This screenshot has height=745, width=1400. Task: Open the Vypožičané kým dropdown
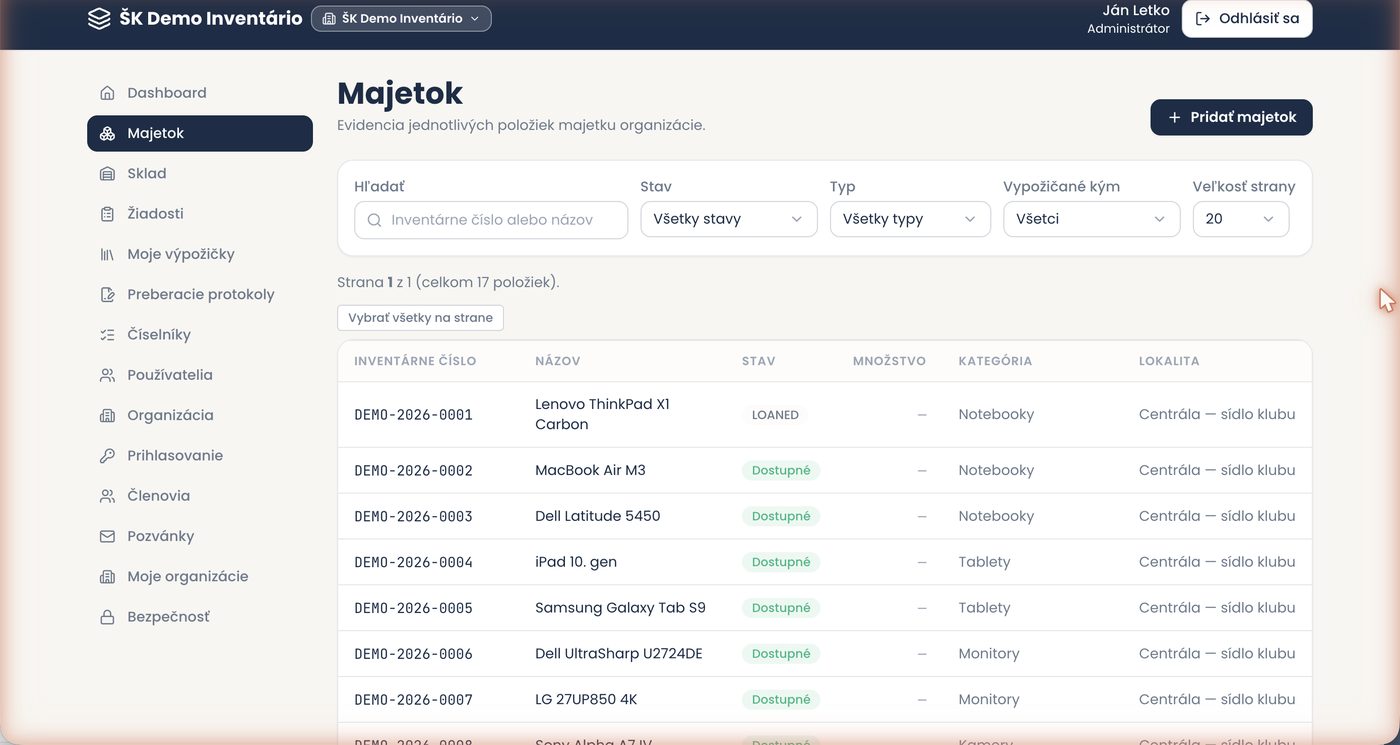coord(1092,219)
